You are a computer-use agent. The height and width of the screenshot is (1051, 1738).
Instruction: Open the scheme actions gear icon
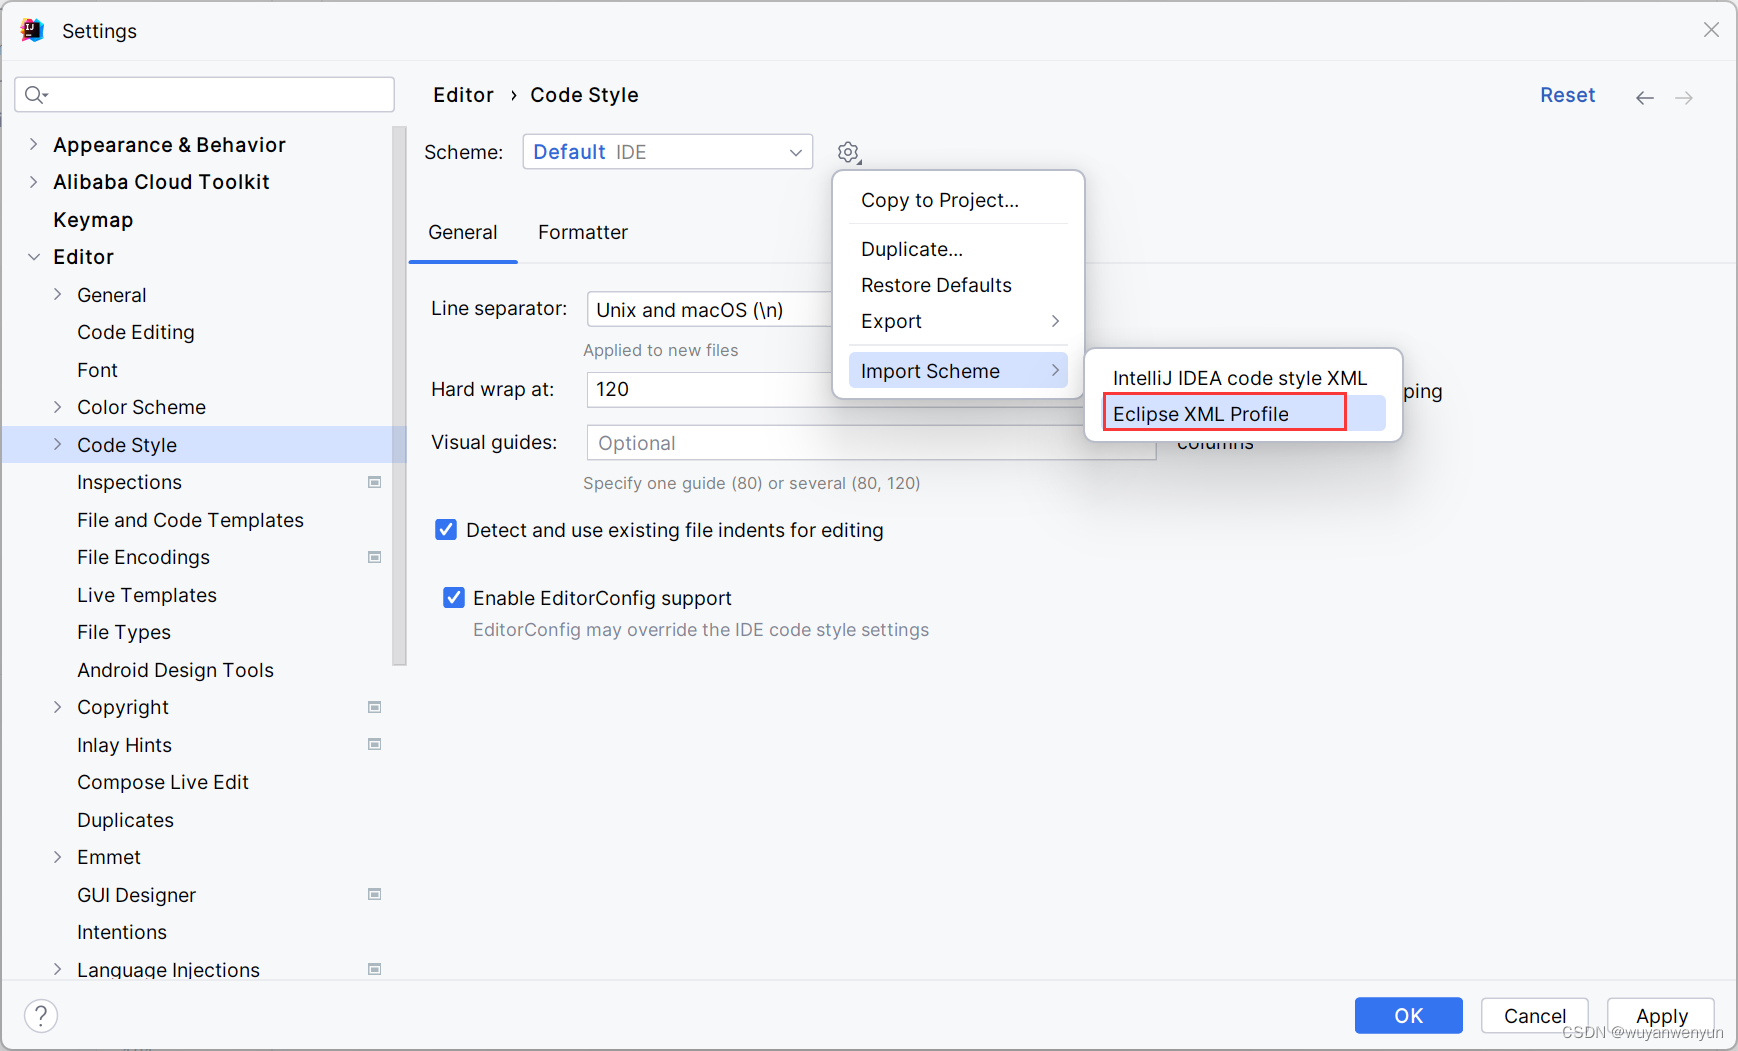(849, 152)
